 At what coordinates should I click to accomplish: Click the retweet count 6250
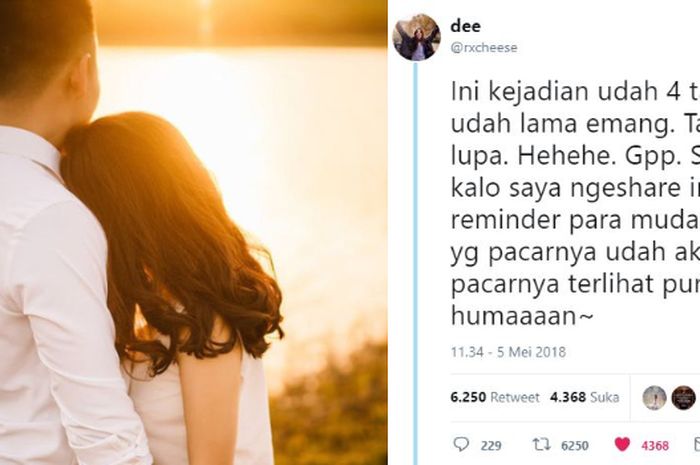pos(575,445)
